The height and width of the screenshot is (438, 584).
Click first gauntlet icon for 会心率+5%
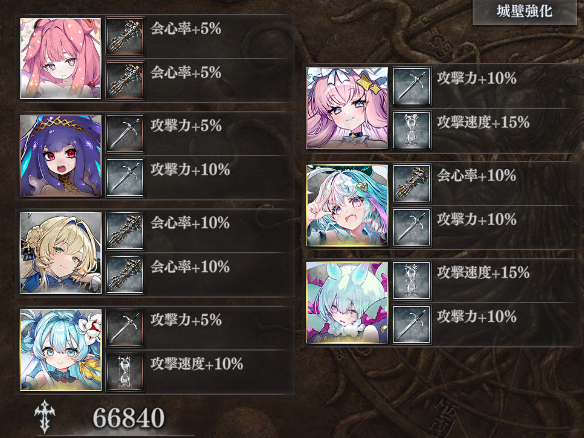point(125,36)
